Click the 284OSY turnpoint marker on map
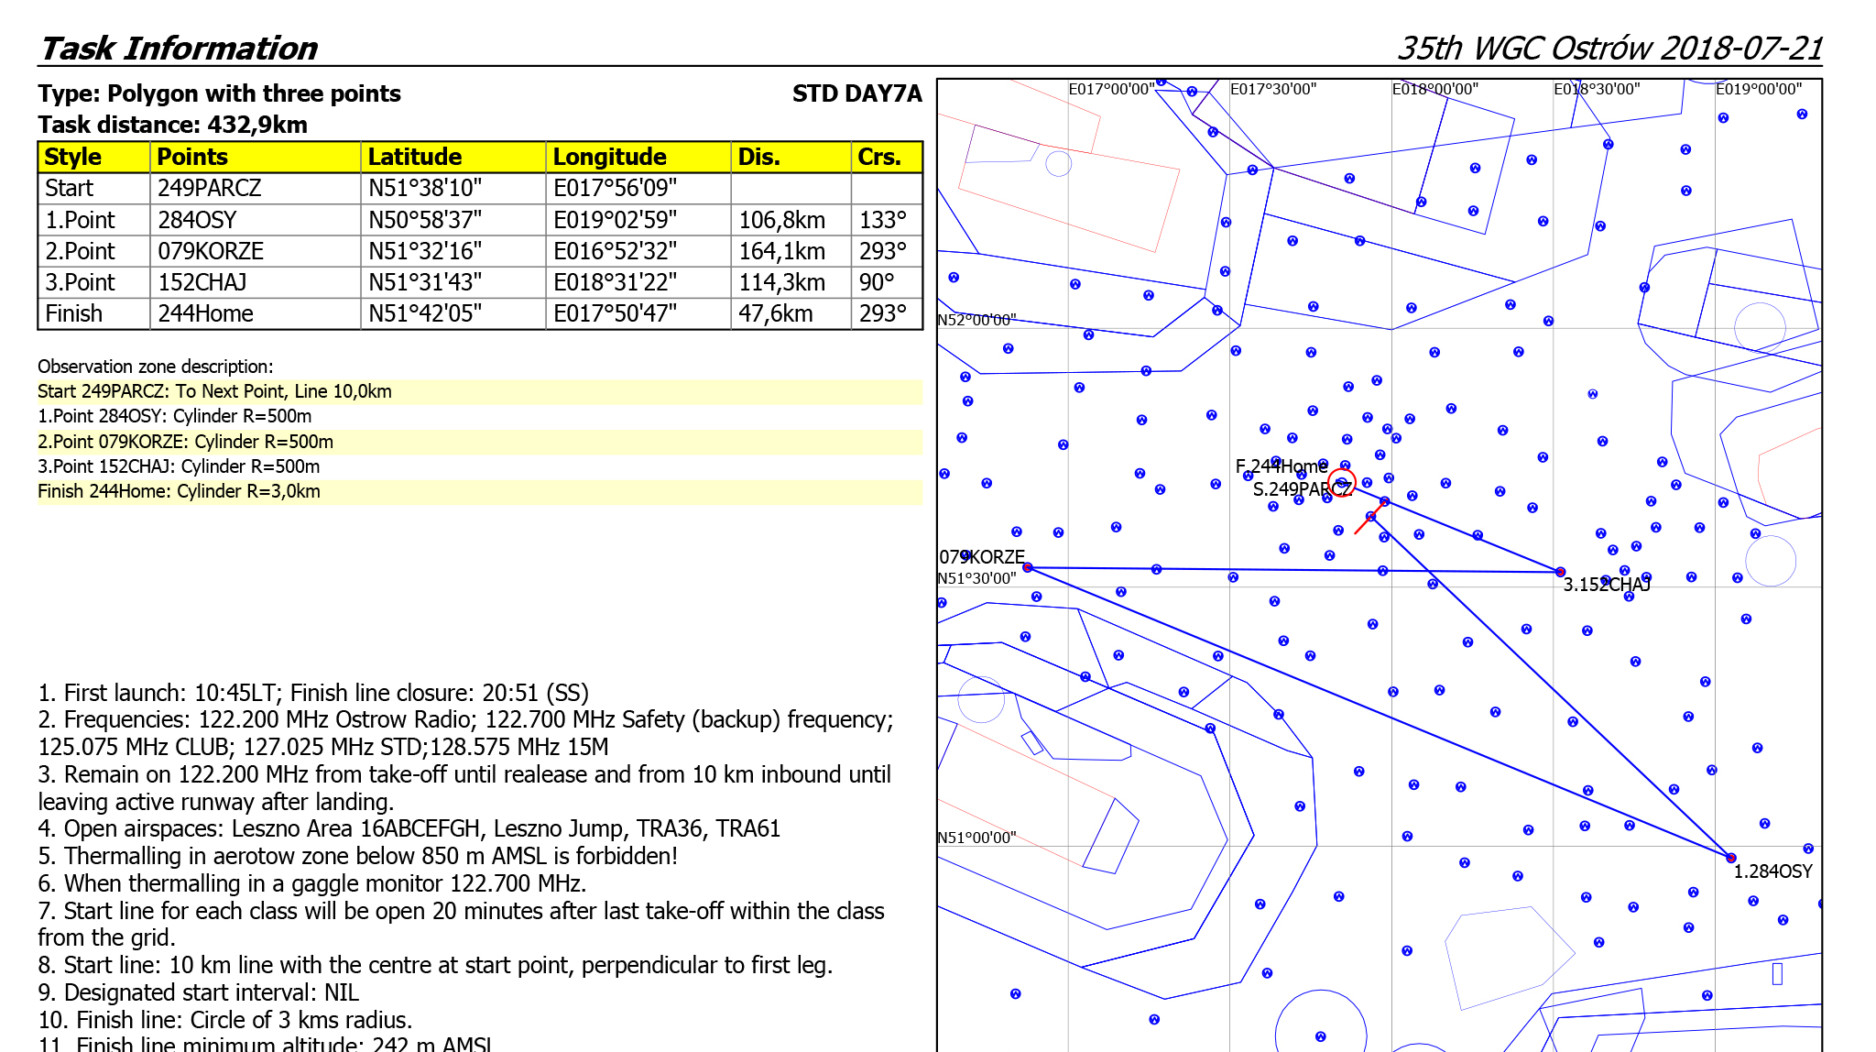The height and width of the screenshot is (1052, 1876). pos(1731,857)
